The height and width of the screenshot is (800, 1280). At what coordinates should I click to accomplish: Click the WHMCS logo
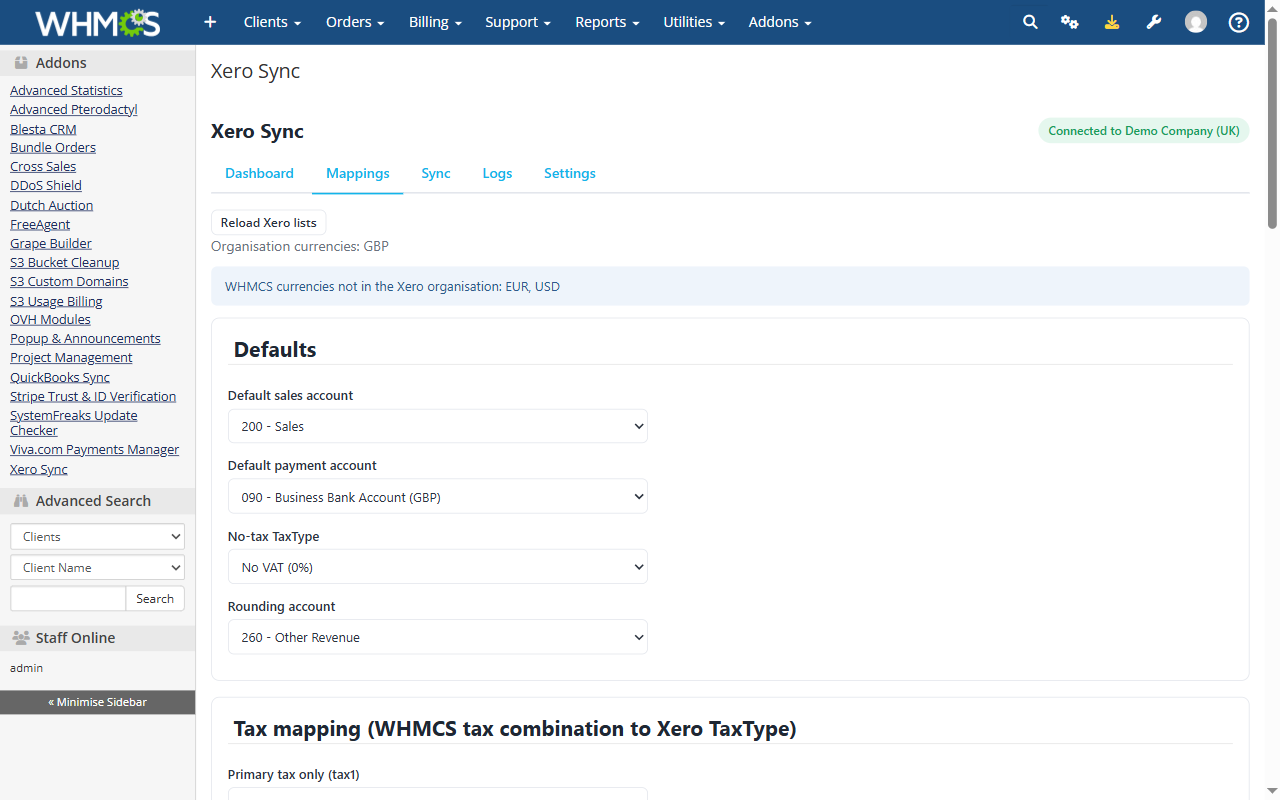[x=97, y=22]
